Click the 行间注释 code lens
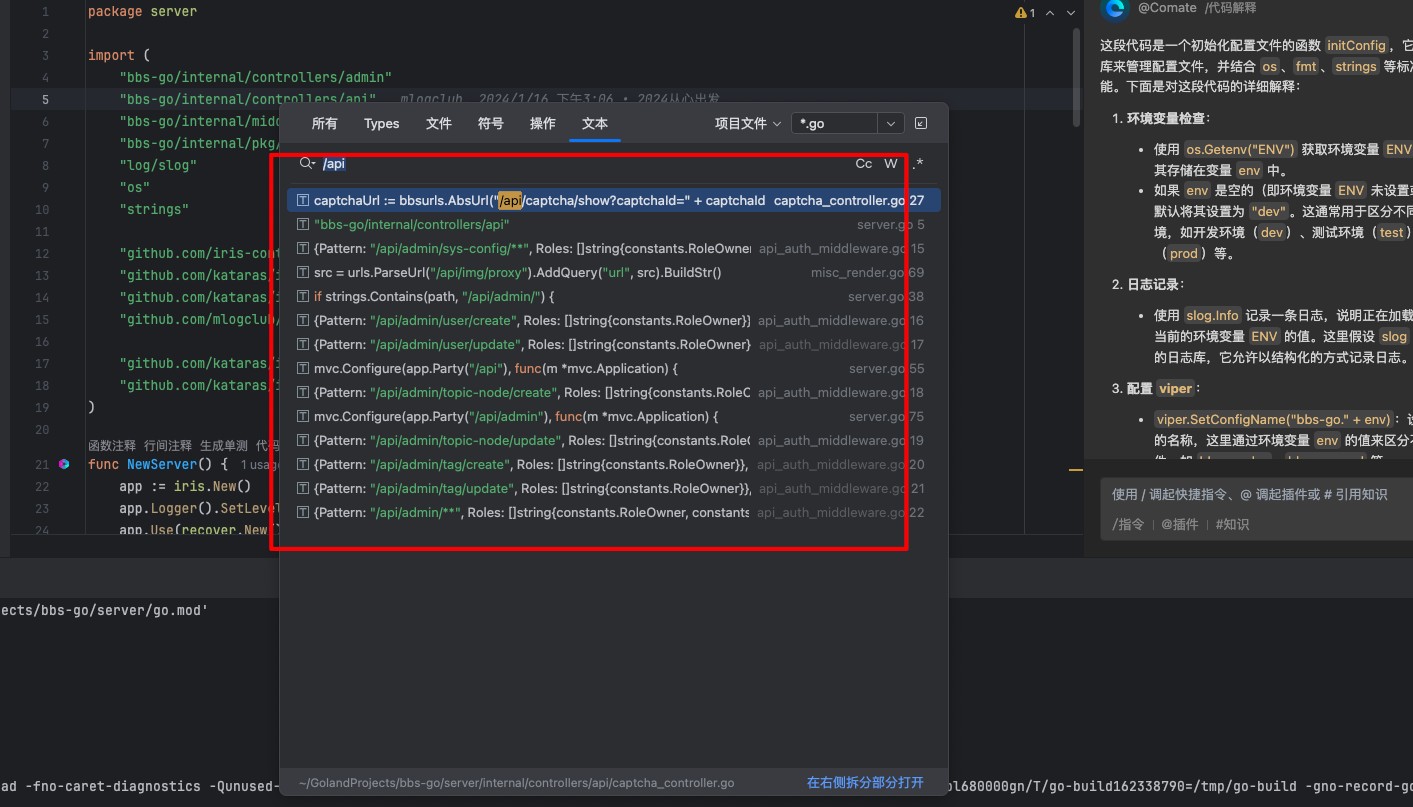This screenshot has width=1413, height=807. click(x=168, y=445)
